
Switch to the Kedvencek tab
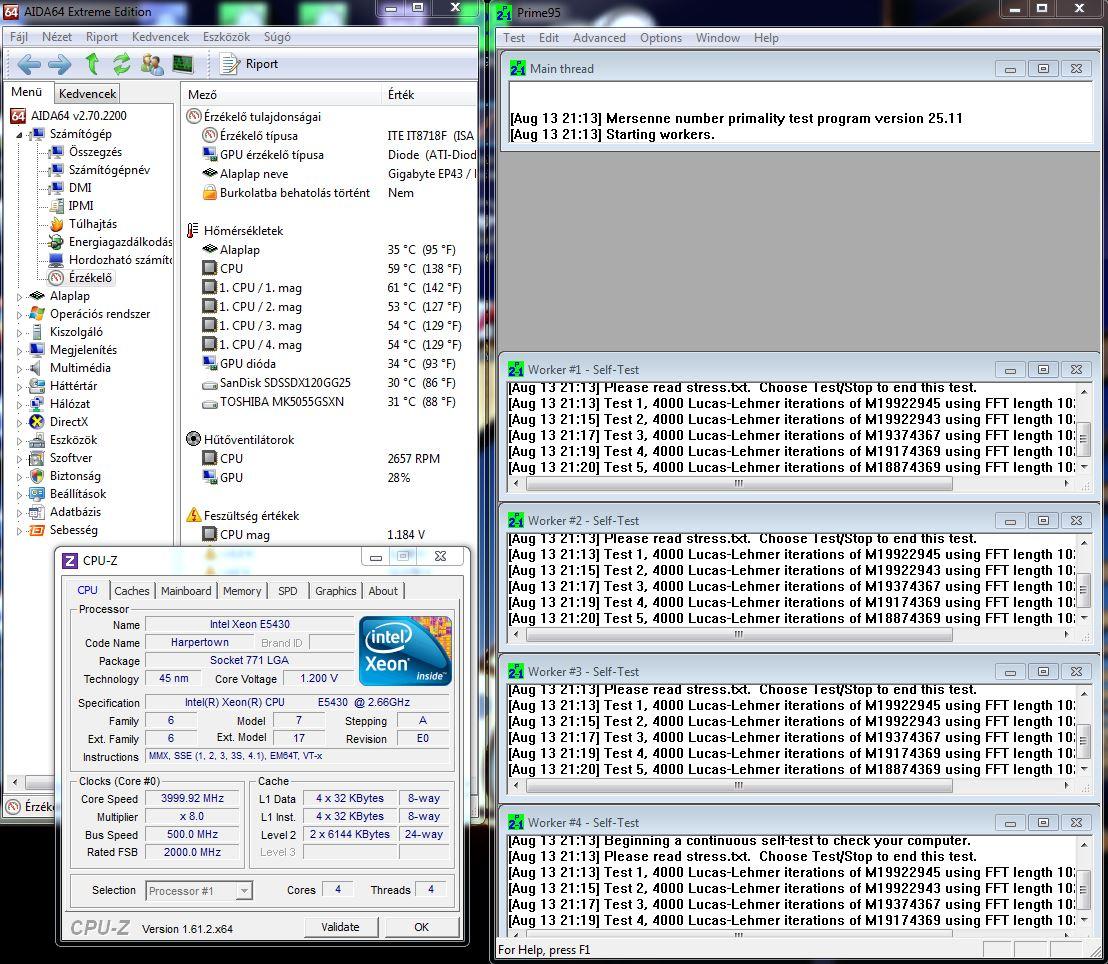tap(87, 93)
